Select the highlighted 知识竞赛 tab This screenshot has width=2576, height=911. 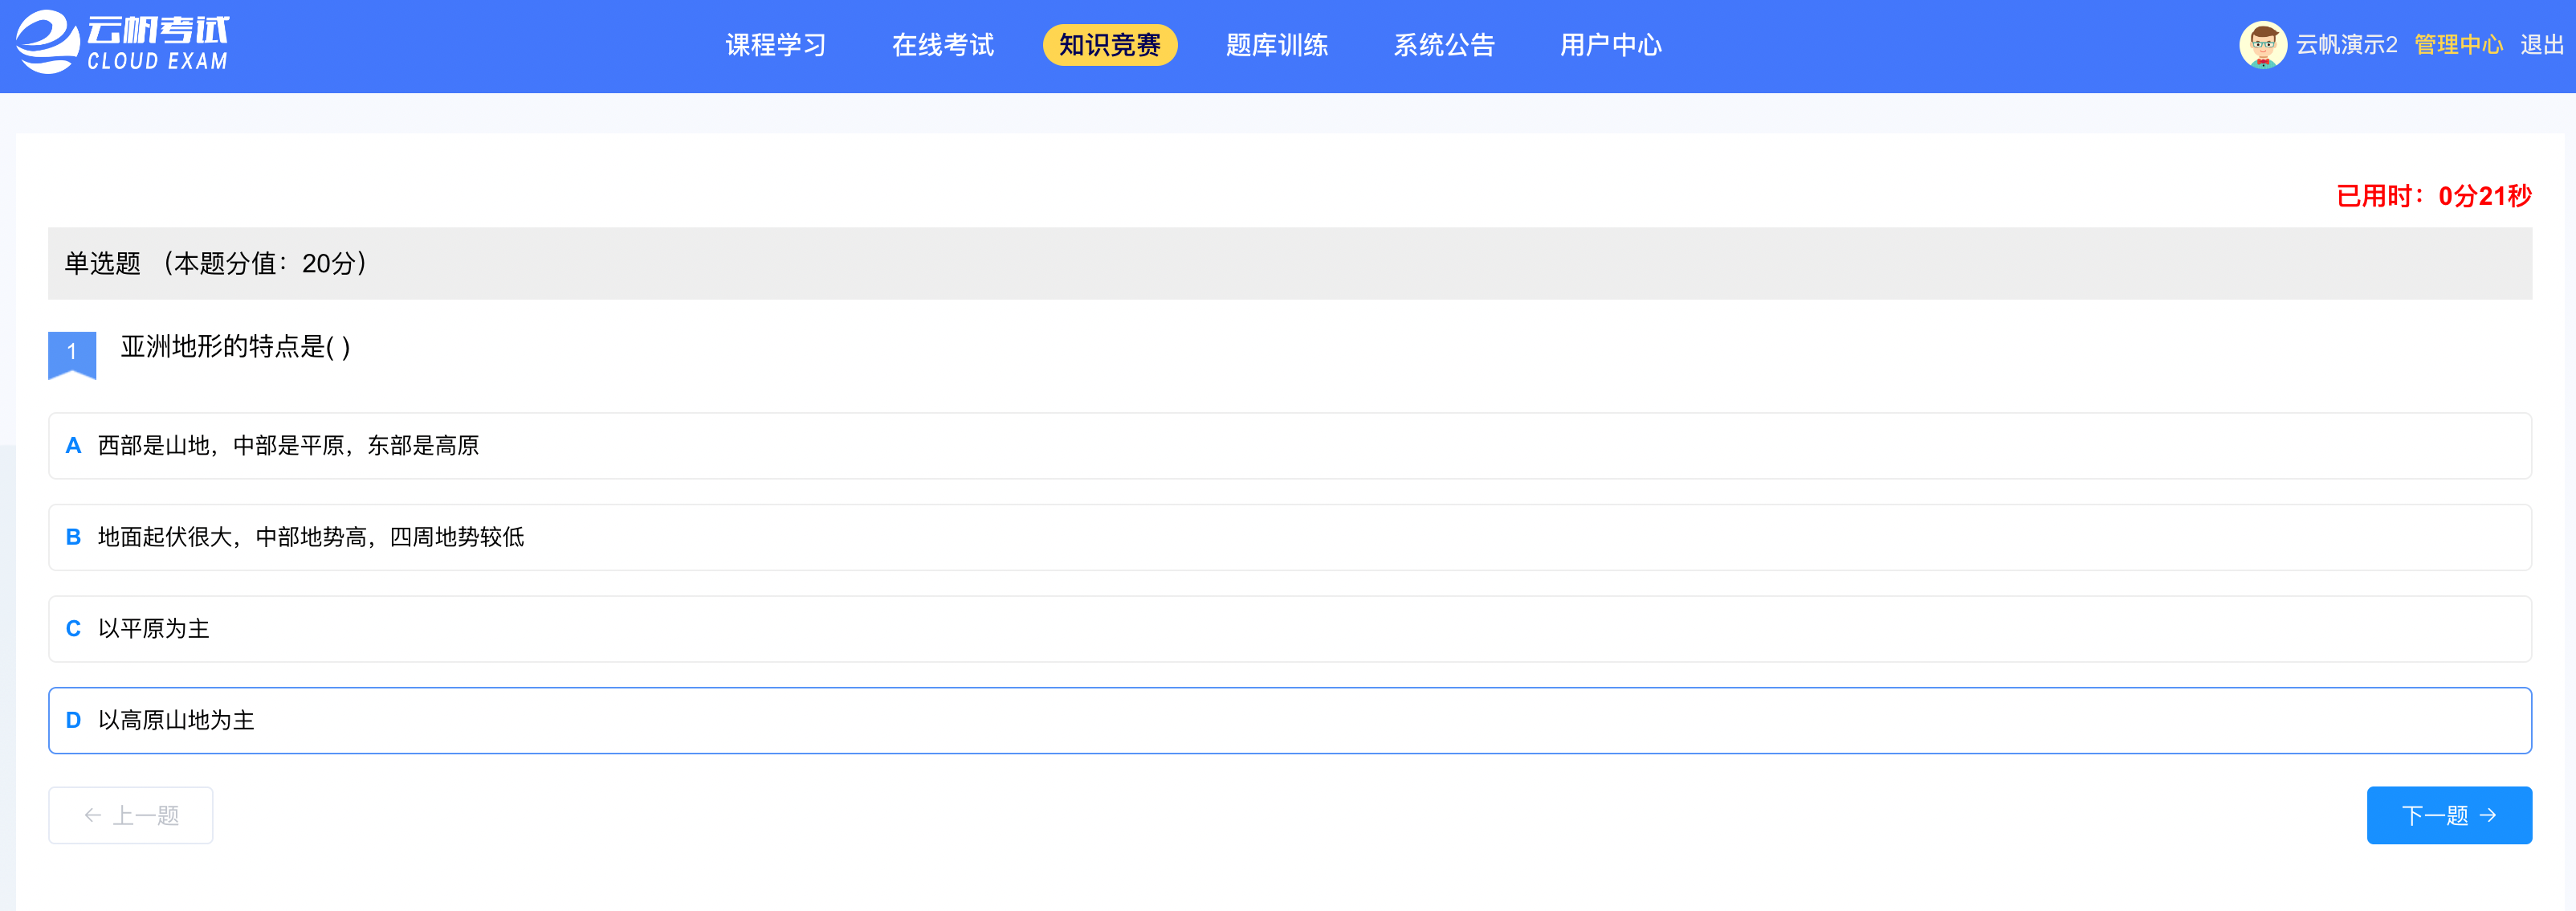[x=1110, y=45]
